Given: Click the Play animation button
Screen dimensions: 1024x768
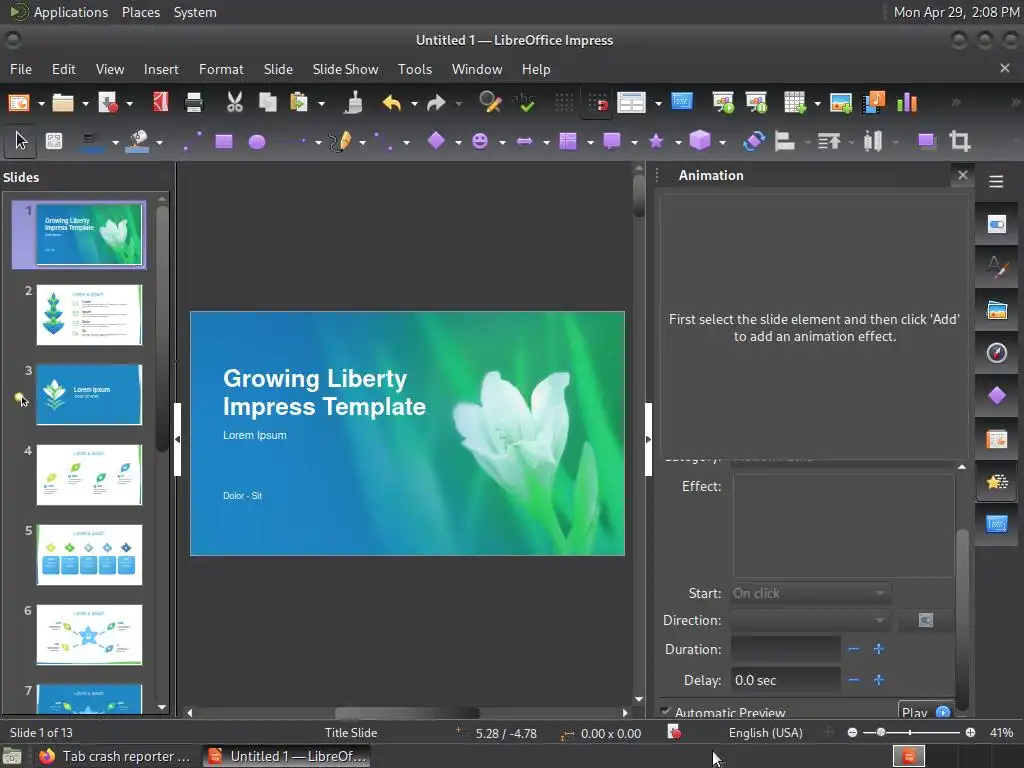Looking at the screenshot, I should click(x=925, y=712).
